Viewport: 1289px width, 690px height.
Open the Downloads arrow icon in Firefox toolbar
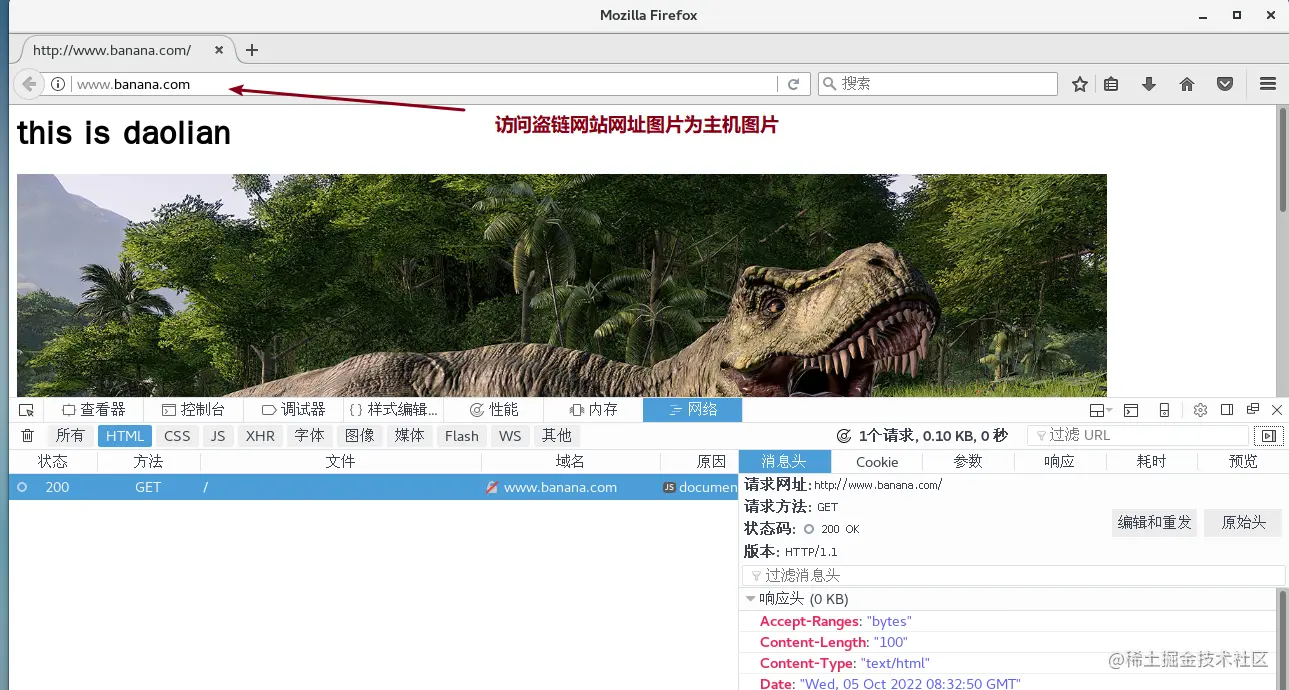click(1148, 84)
